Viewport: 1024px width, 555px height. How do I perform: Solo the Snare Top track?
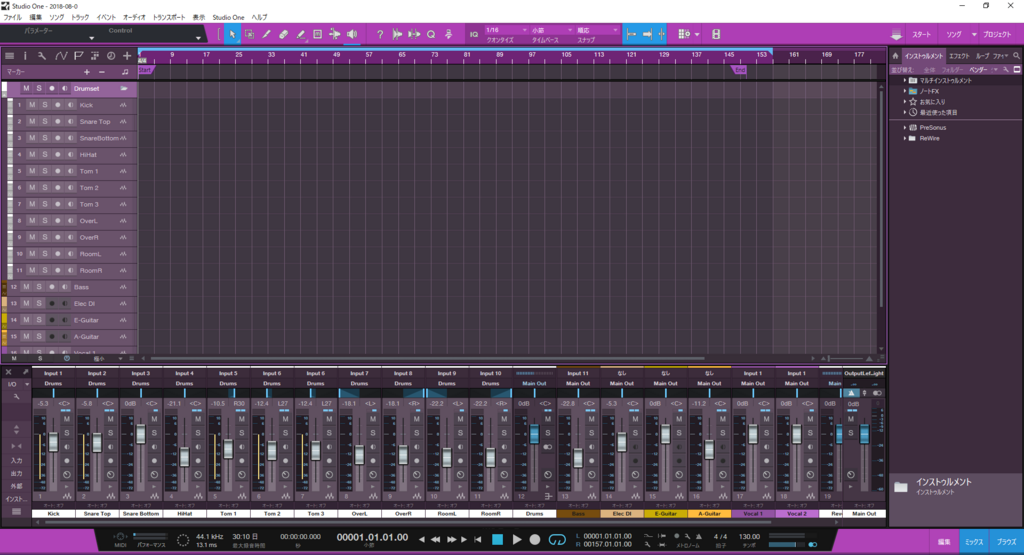coord(45,121)
